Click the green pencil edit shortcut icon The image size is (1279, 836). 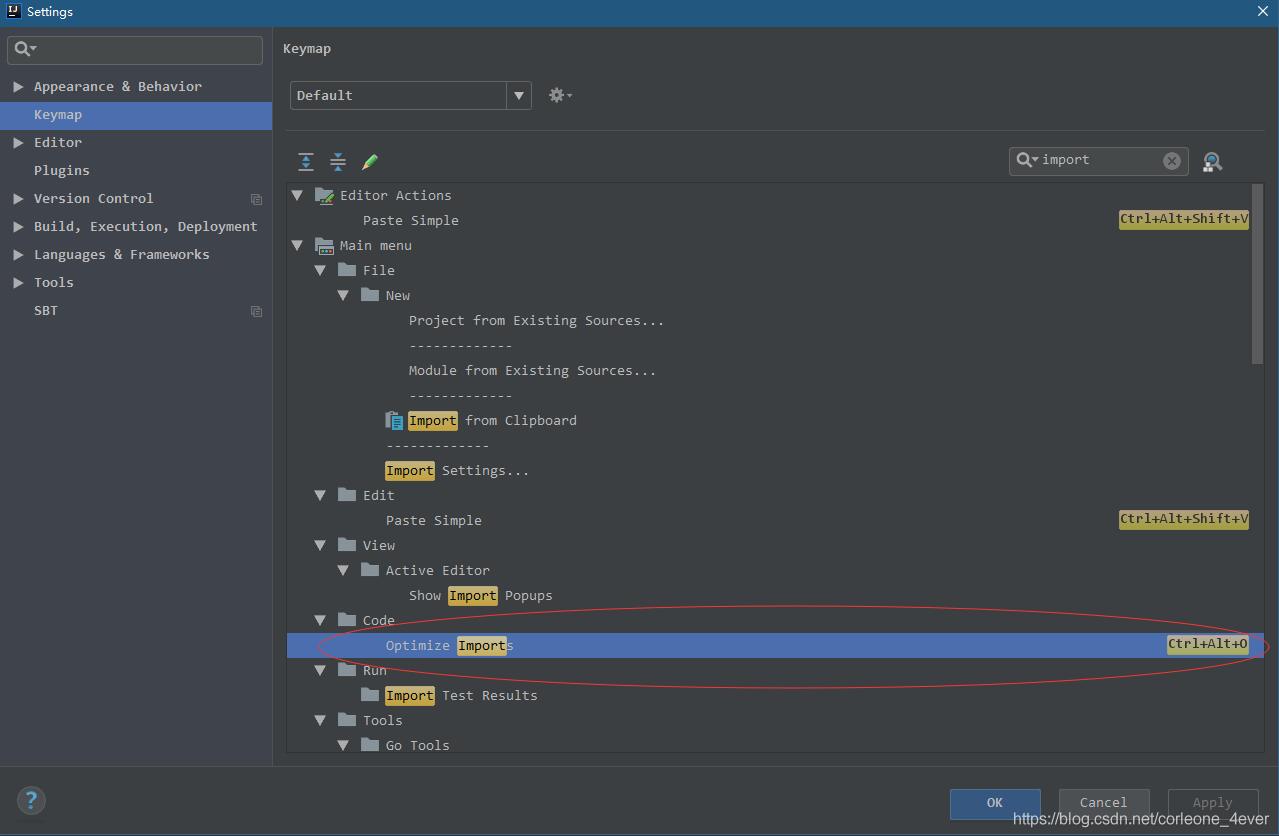click(370, 162)
